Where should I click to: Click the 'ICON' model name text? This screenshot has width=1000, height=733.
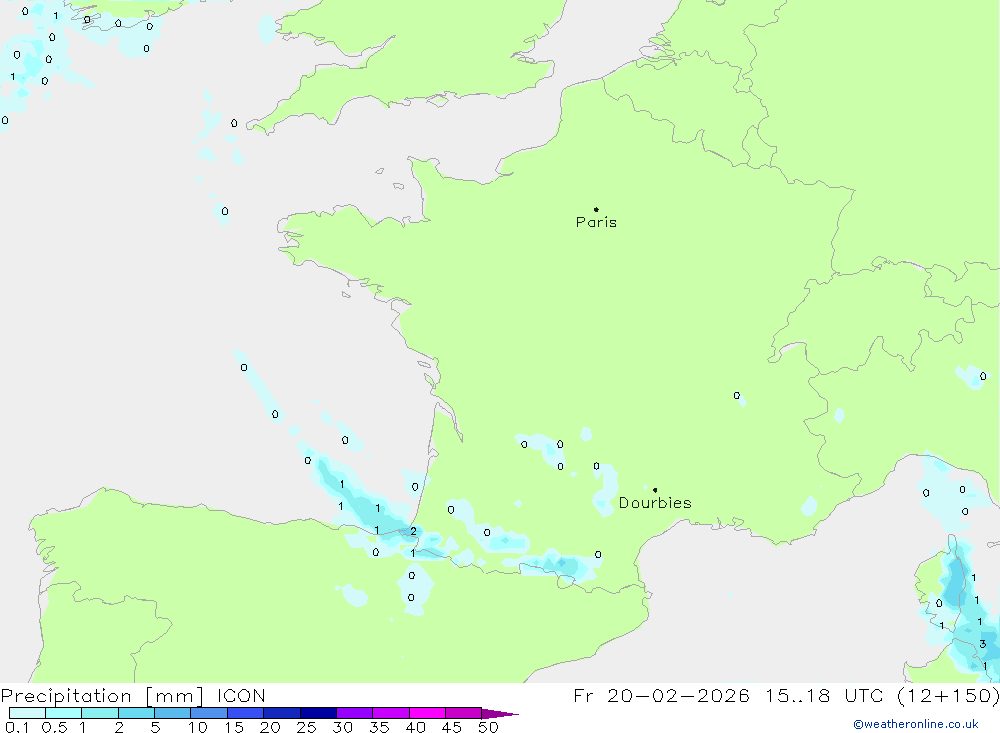pos(241,696)
